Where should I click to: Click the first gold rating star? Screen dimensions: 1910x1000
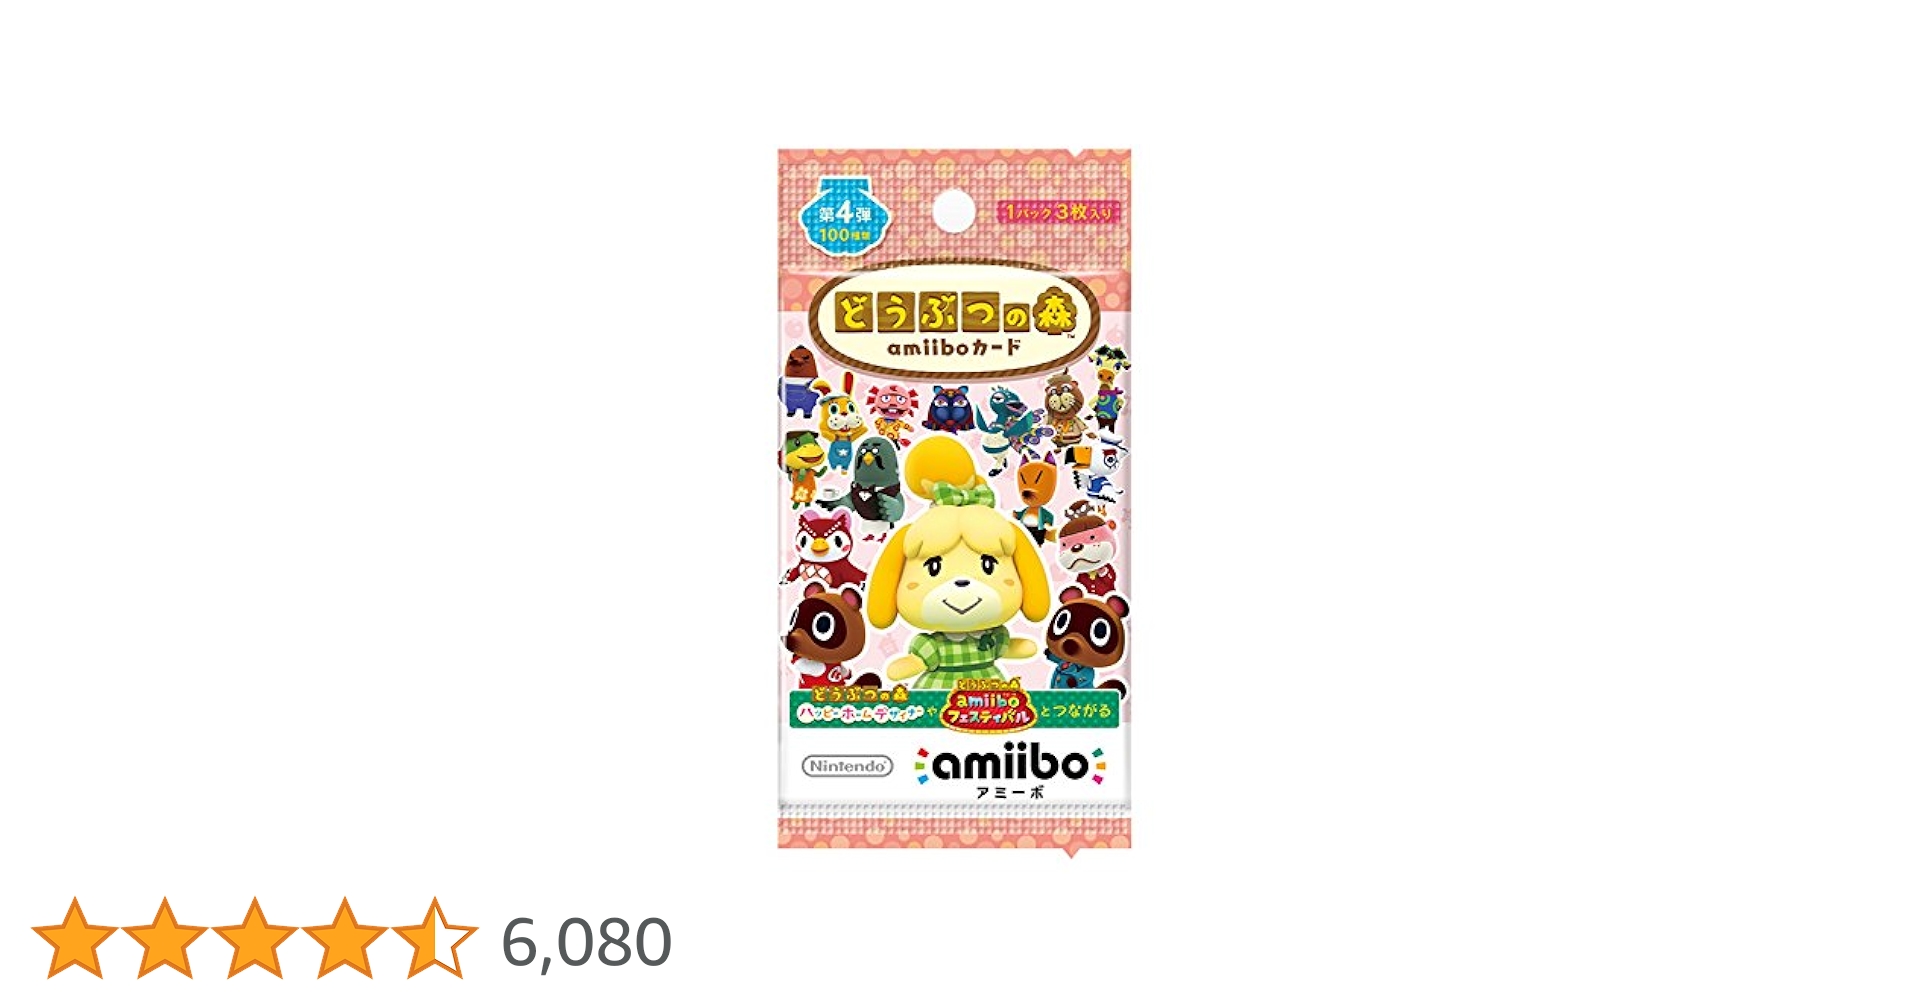point(75,938)
